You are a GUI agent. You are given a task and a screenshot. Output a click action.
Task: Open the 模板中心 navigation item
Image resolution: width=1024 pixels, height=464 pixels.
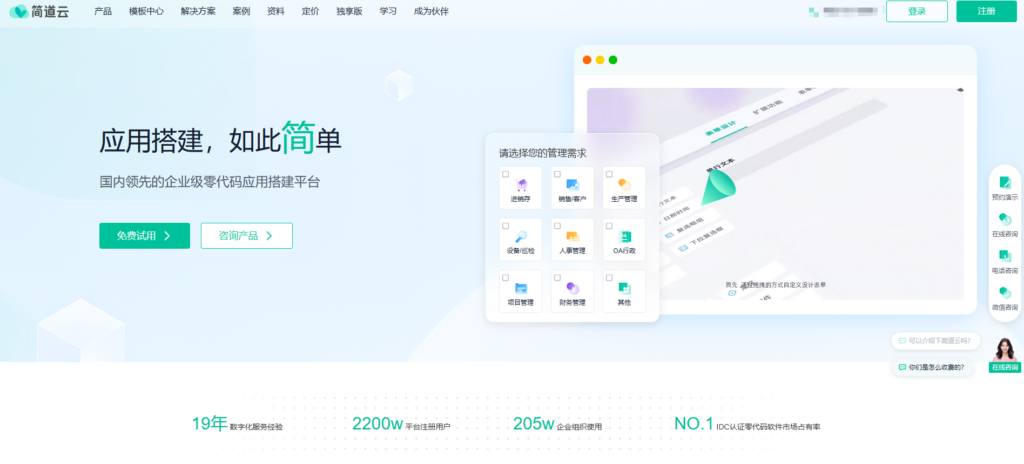click(x=146, y=11)
